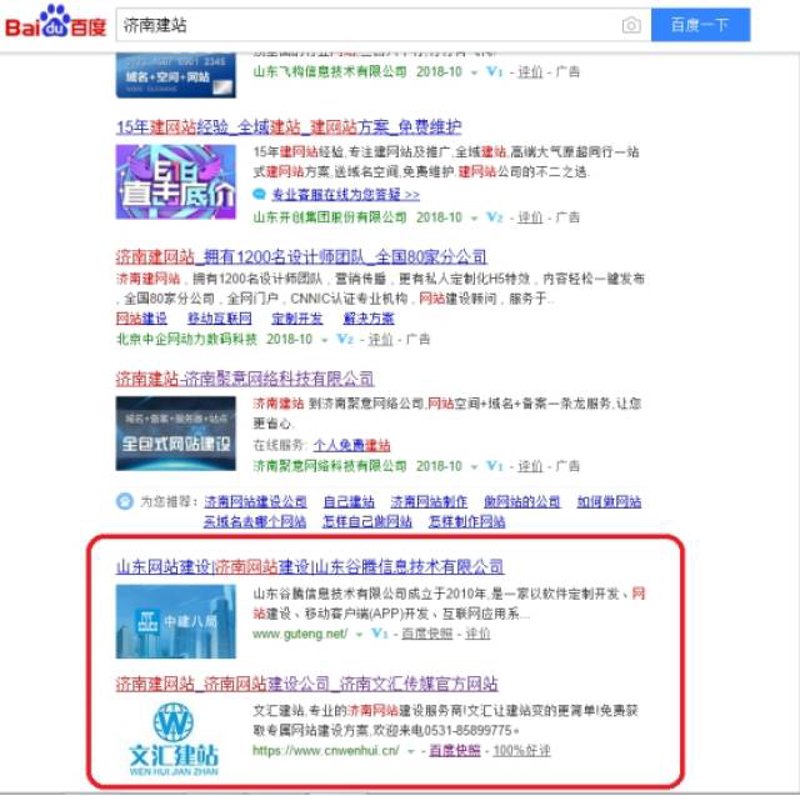Open suggested search 怎样制作网站
Image resolution: width=800 pixels, height=796 pixels.
click(x=467, y=521)
